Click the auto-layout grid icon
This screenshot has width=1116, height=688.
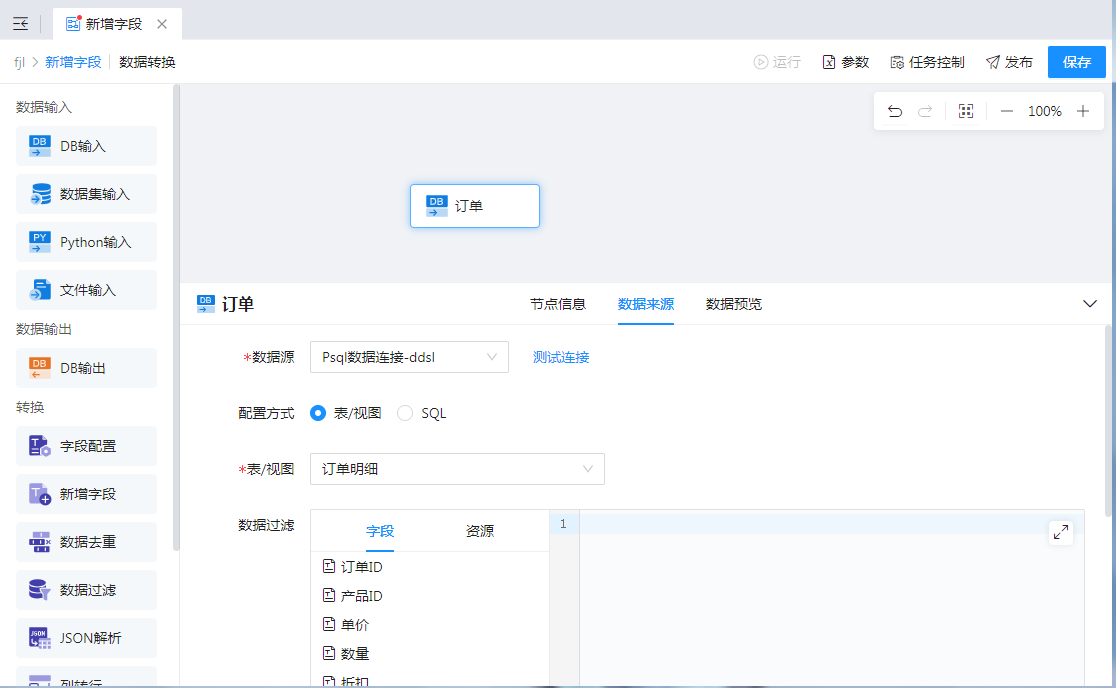[x=966, y=112]
